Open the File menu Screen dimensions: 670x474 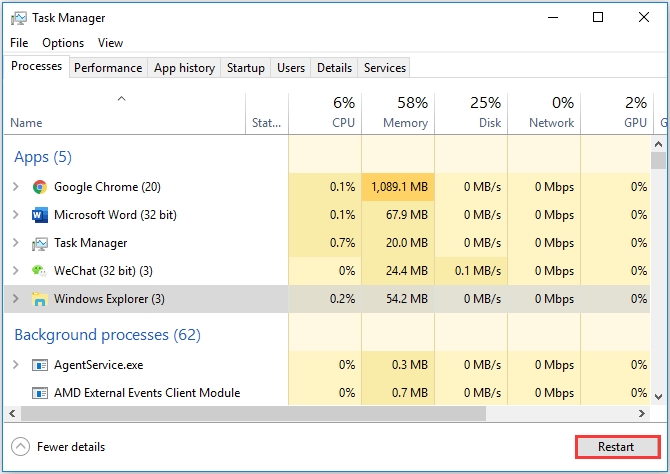[19, 43]
